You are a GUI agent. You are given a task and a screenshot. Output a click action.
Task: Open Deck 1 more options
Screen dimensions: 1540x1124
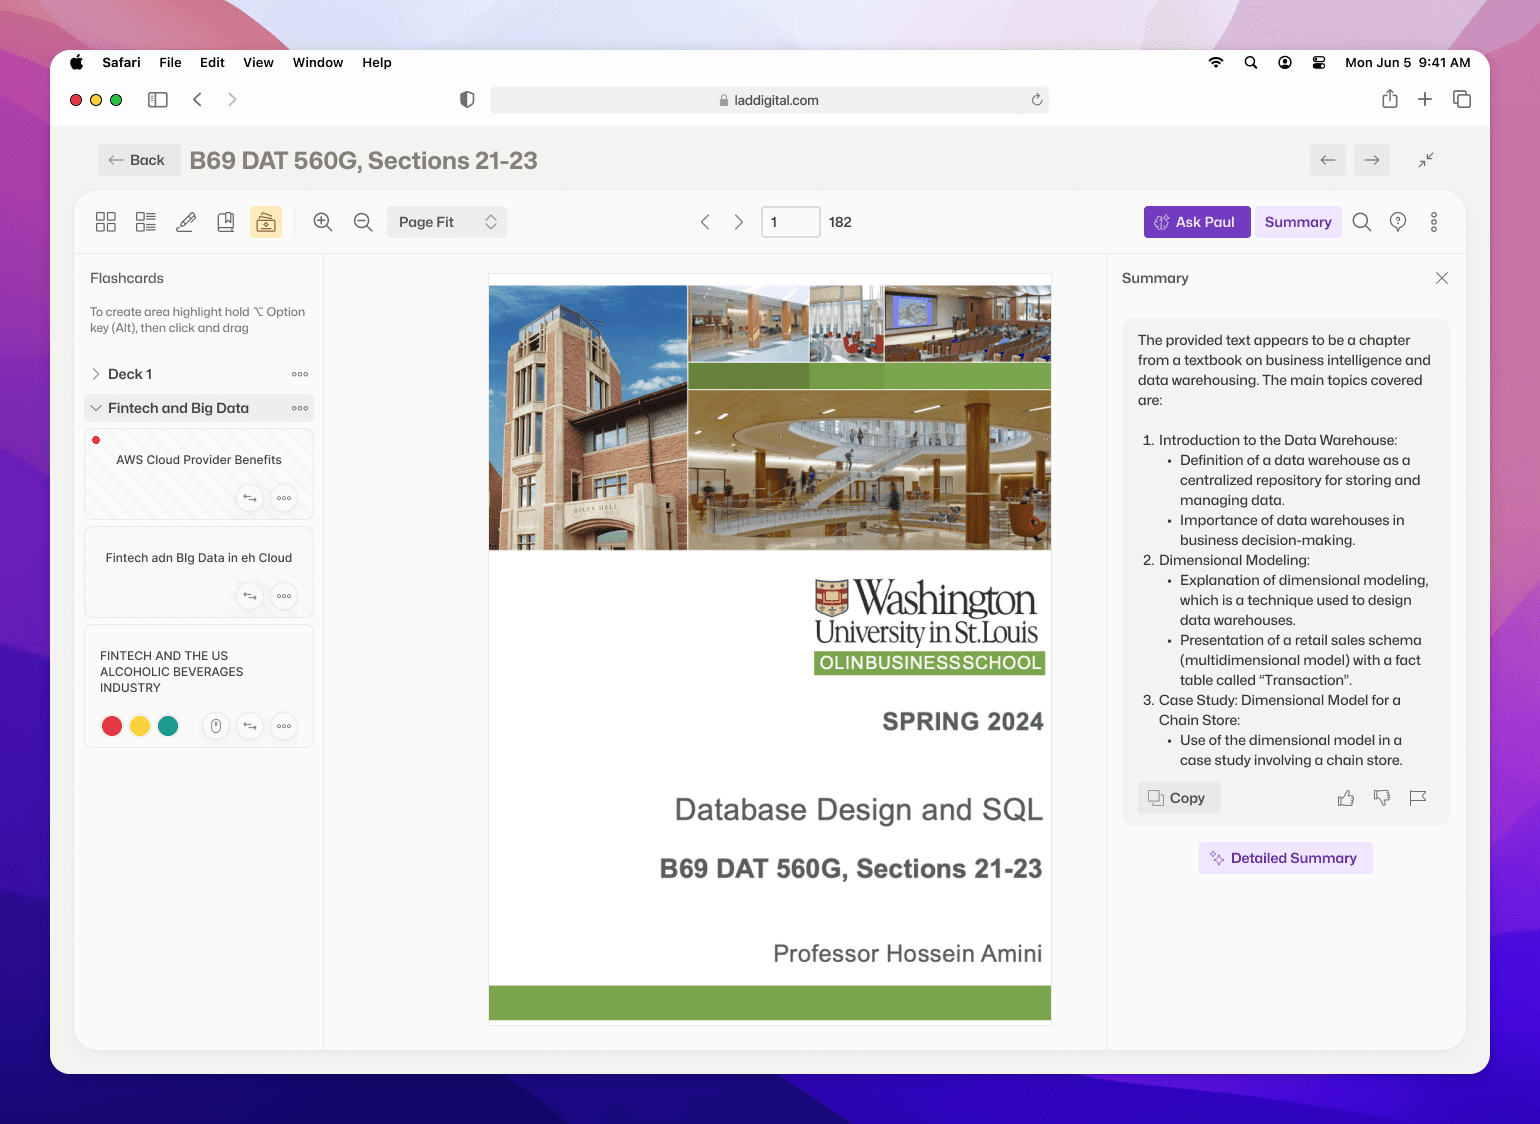pyautogui.click(x=300, y=374)
